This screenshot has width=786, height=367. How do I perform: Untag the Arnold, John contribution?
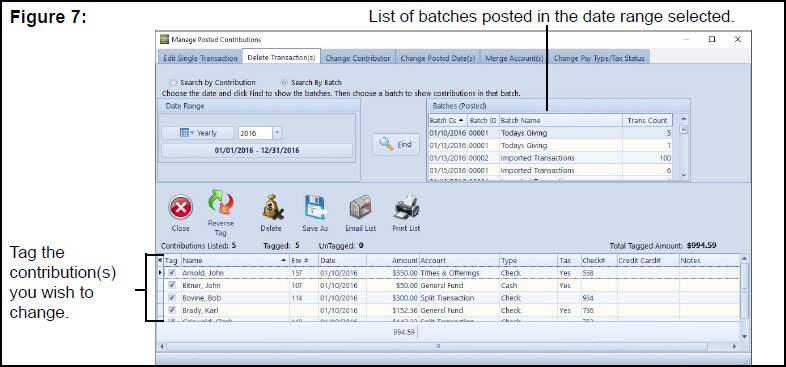pyautogui.click(x=172, y=273)
